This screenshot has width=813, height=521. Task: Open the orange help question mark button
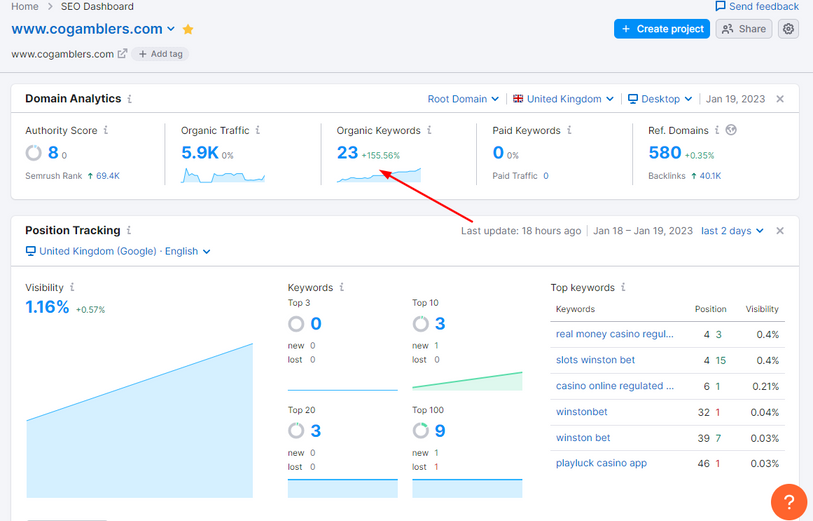(789, 501)
